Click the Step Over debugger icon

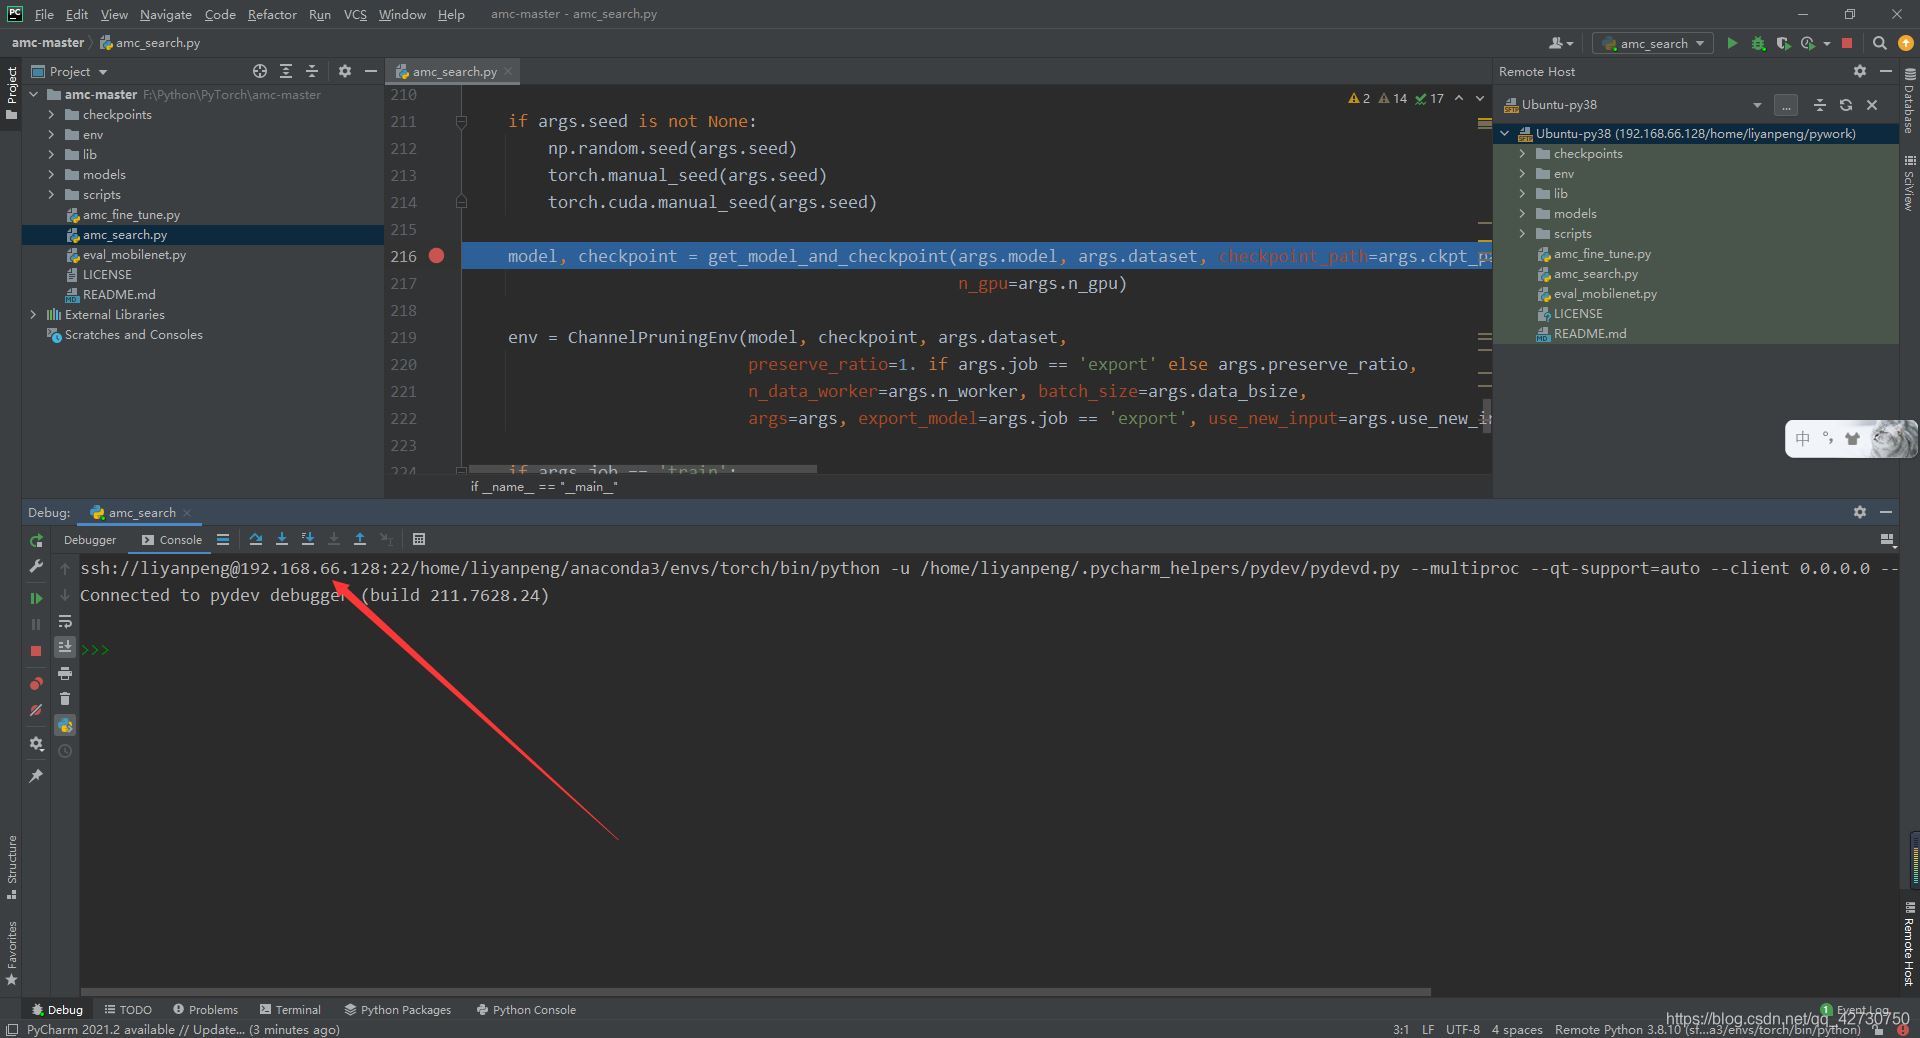[x=256, y=539]
